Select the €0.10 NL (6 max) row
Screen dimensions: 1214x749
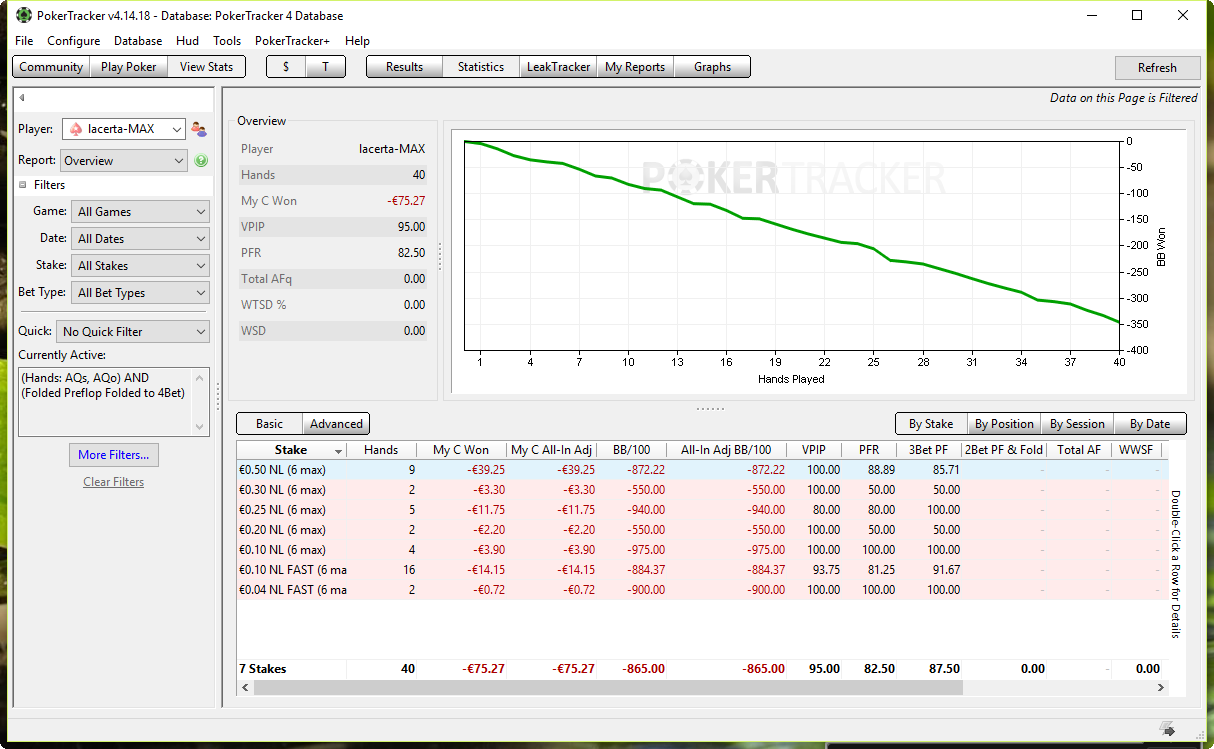tap(701, 550)
